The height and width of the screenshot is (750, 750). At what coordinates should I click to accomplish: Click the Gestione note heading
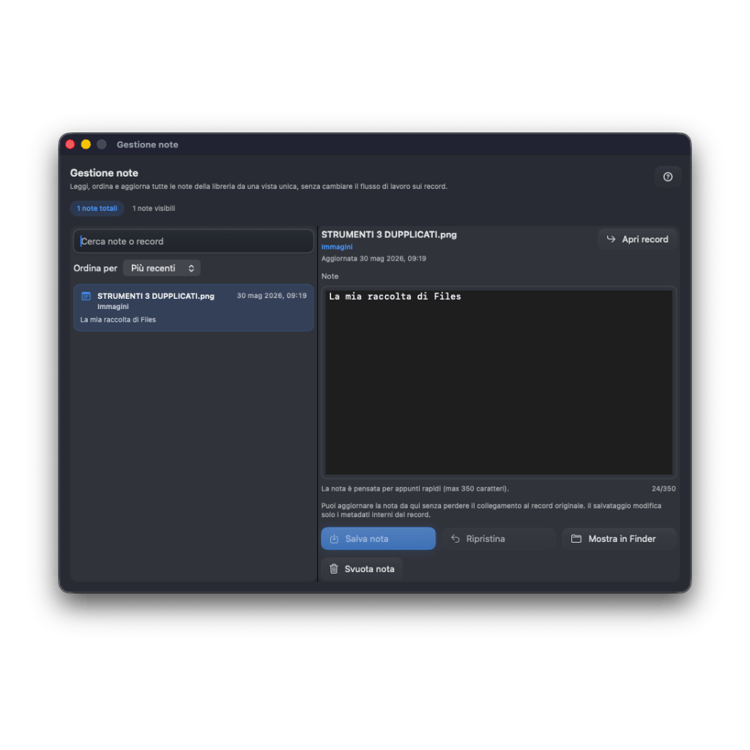(x=104, y=173)
